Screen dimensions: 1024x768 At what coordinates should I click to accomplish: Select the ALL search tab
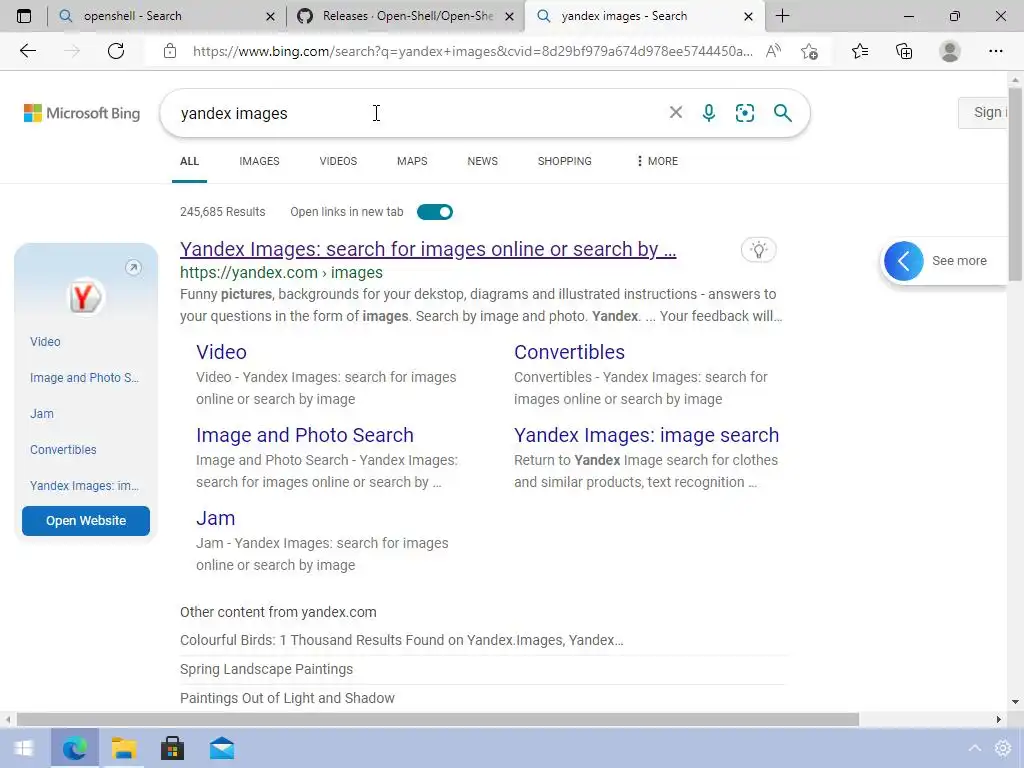[x=189, y=161]
